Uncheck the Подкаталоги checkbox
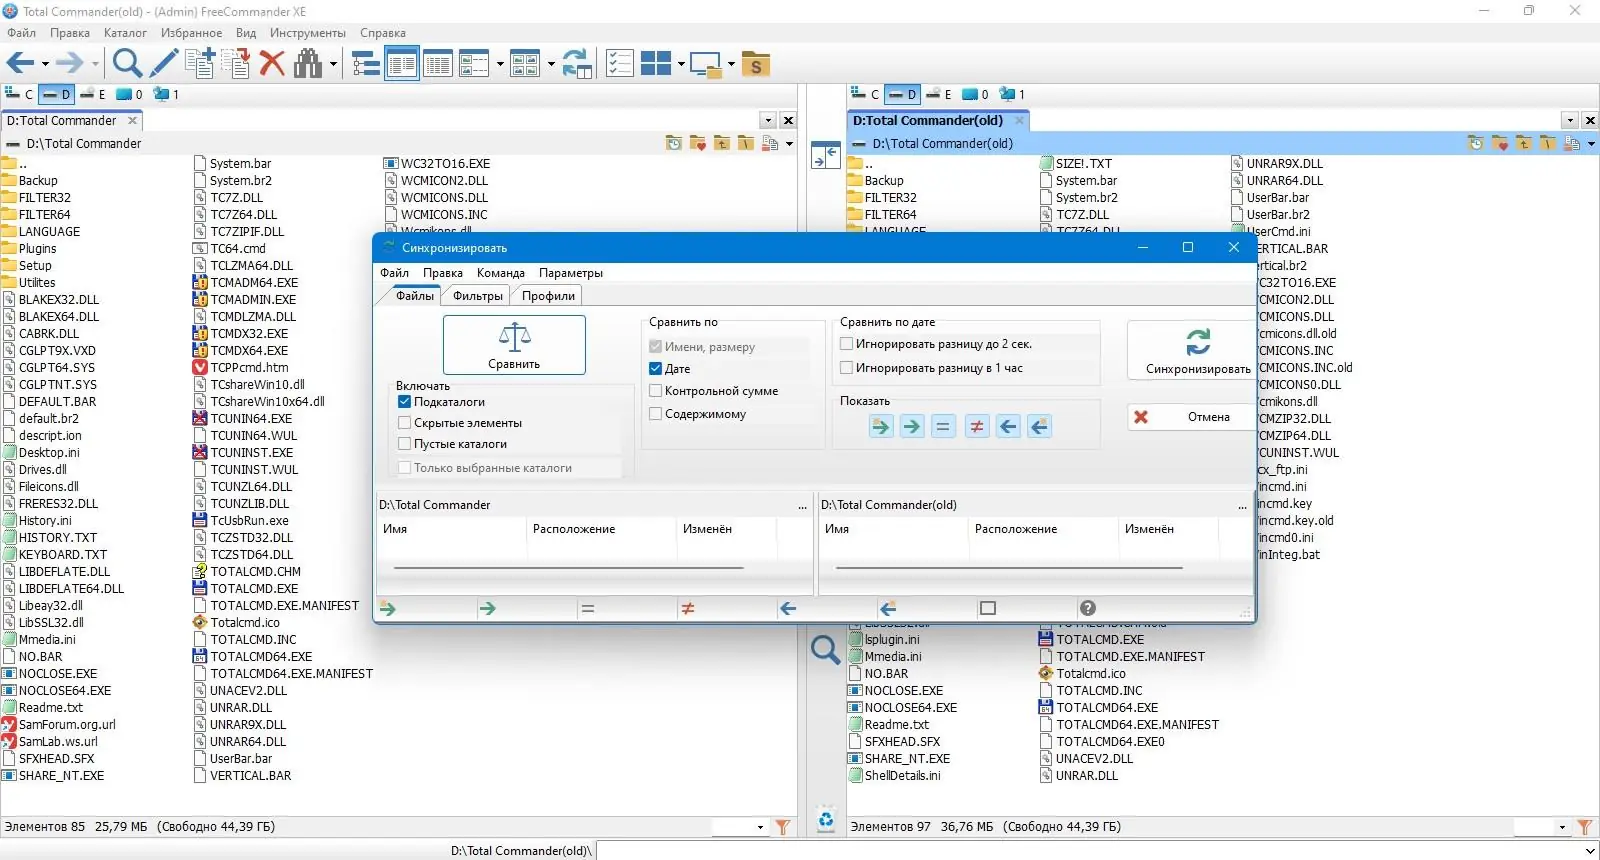This screenshot has height=860, width=1600. (405, 402)
